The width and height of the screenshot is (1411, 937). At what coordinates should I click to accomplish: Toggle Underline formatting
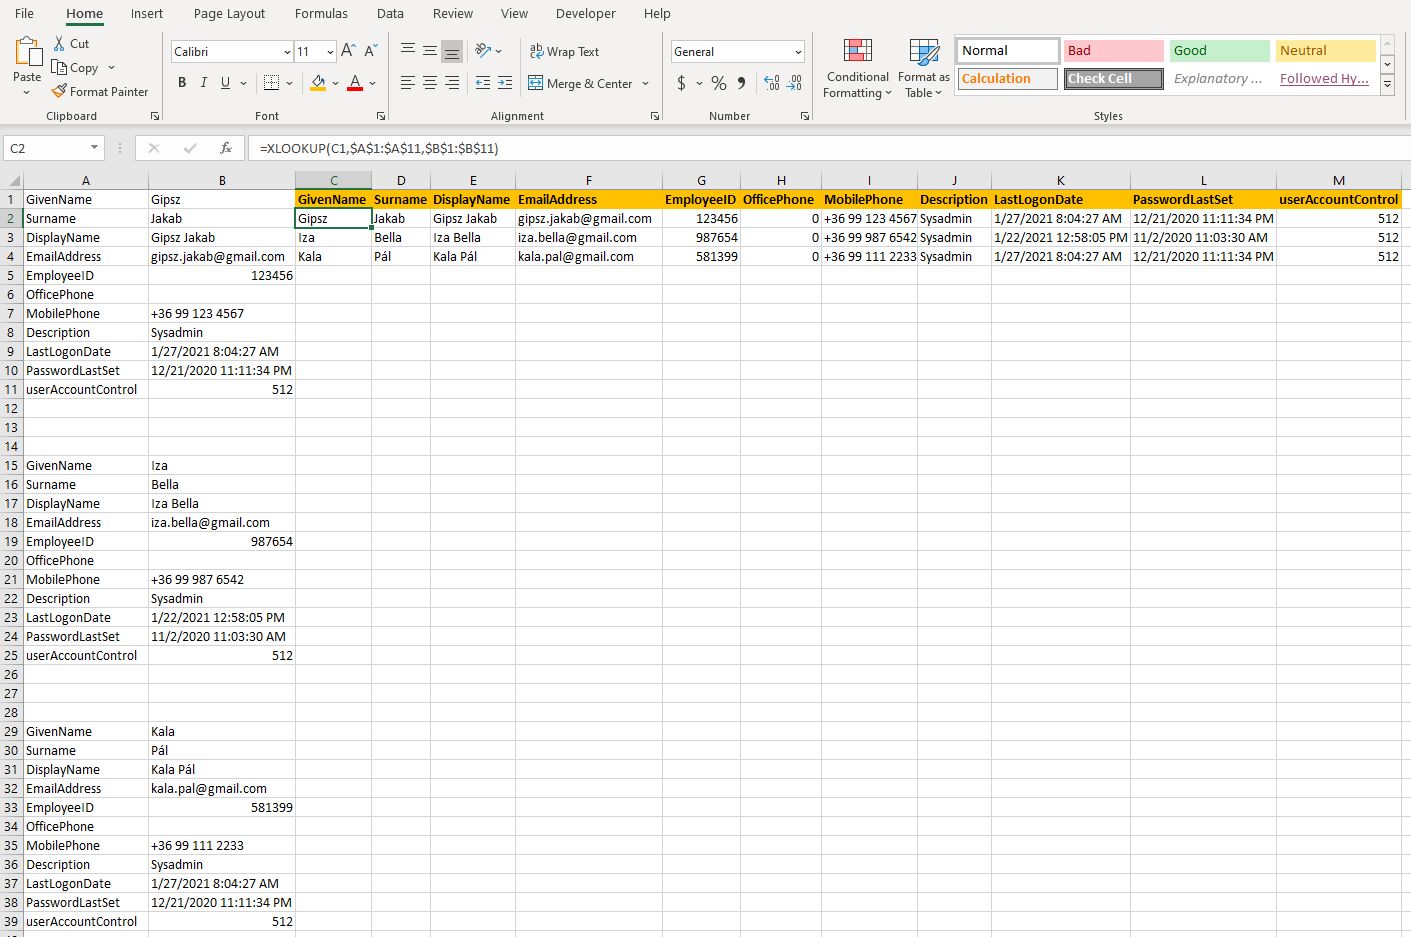point(226,83)
